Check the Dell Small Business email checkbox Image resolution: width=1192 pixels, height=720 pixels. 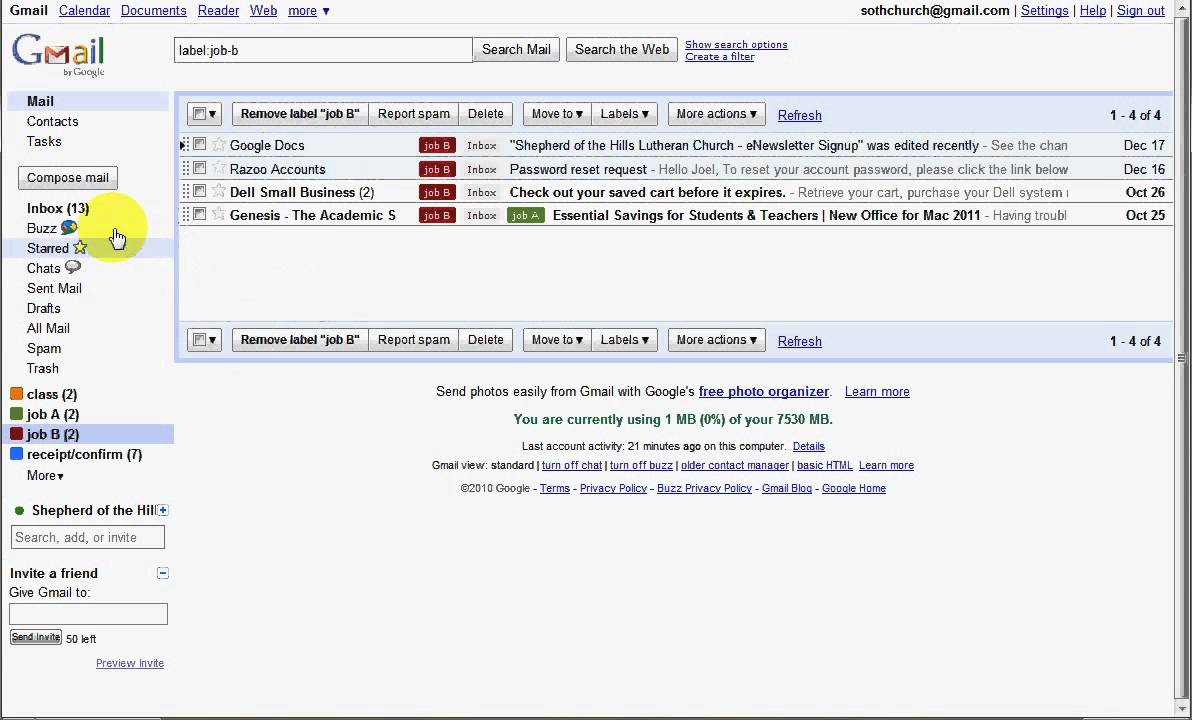point(199,191)
